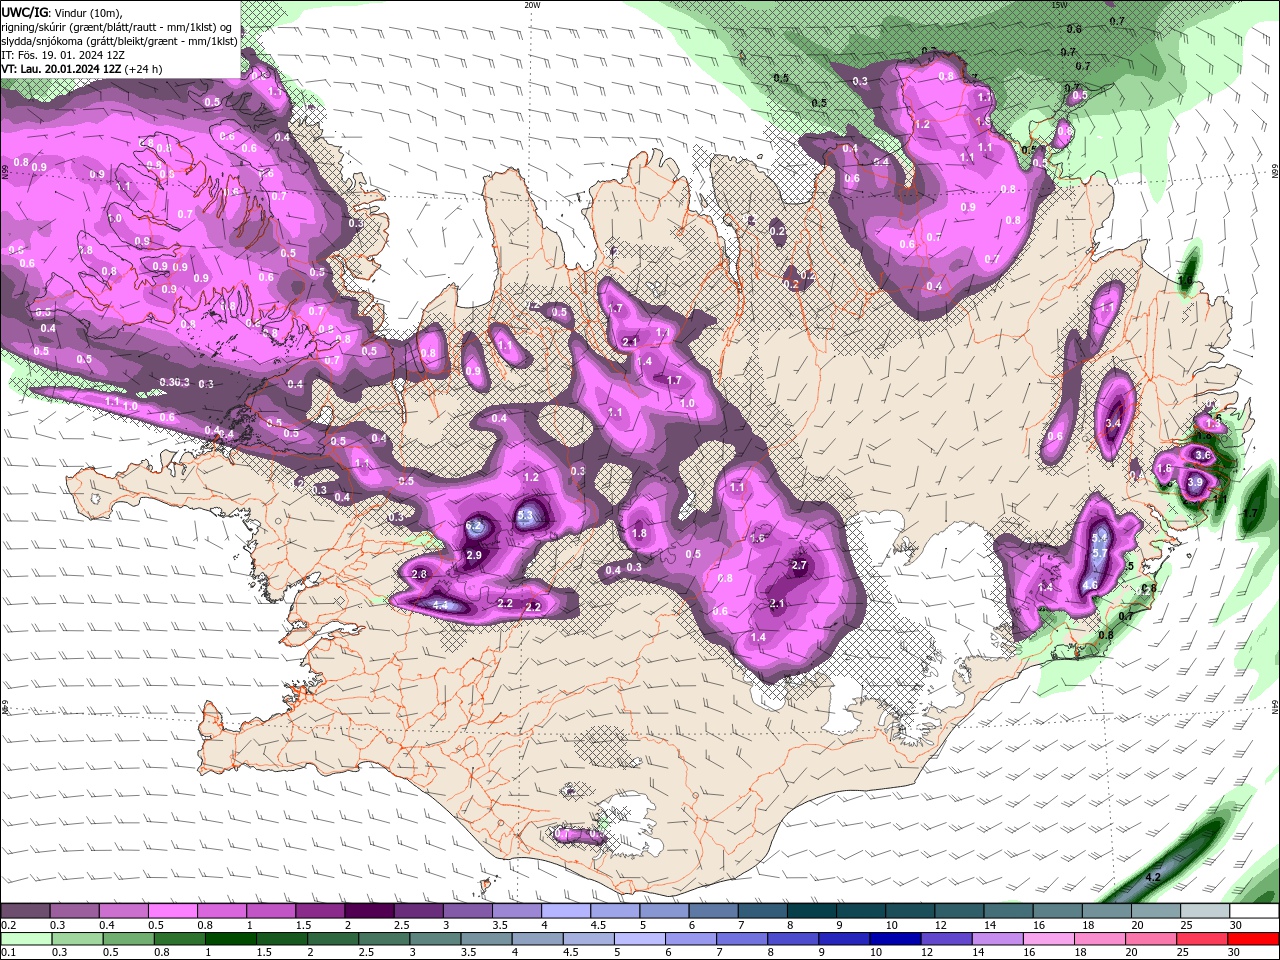This screenshot has height=960, width=1280.
Task: Click the white swatch starting at 30, upper legend row
Action: (x=1256, y=911)
